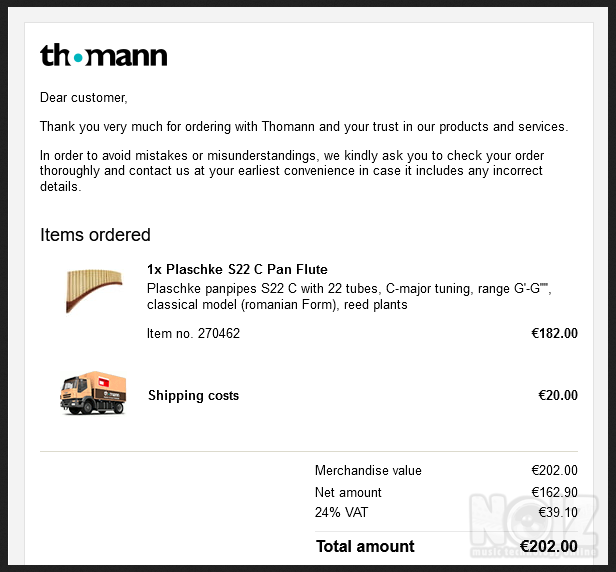Click the Noiz watermark logo
The height and width of the screenshot is (572, 616).
pyautogui.click(x=534, y=526)
